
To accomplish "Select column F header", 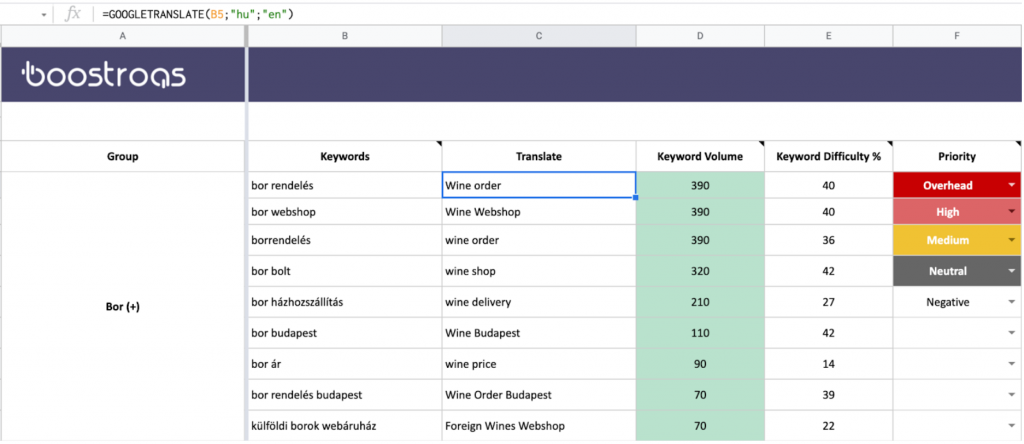I will [x=957, y=37].
